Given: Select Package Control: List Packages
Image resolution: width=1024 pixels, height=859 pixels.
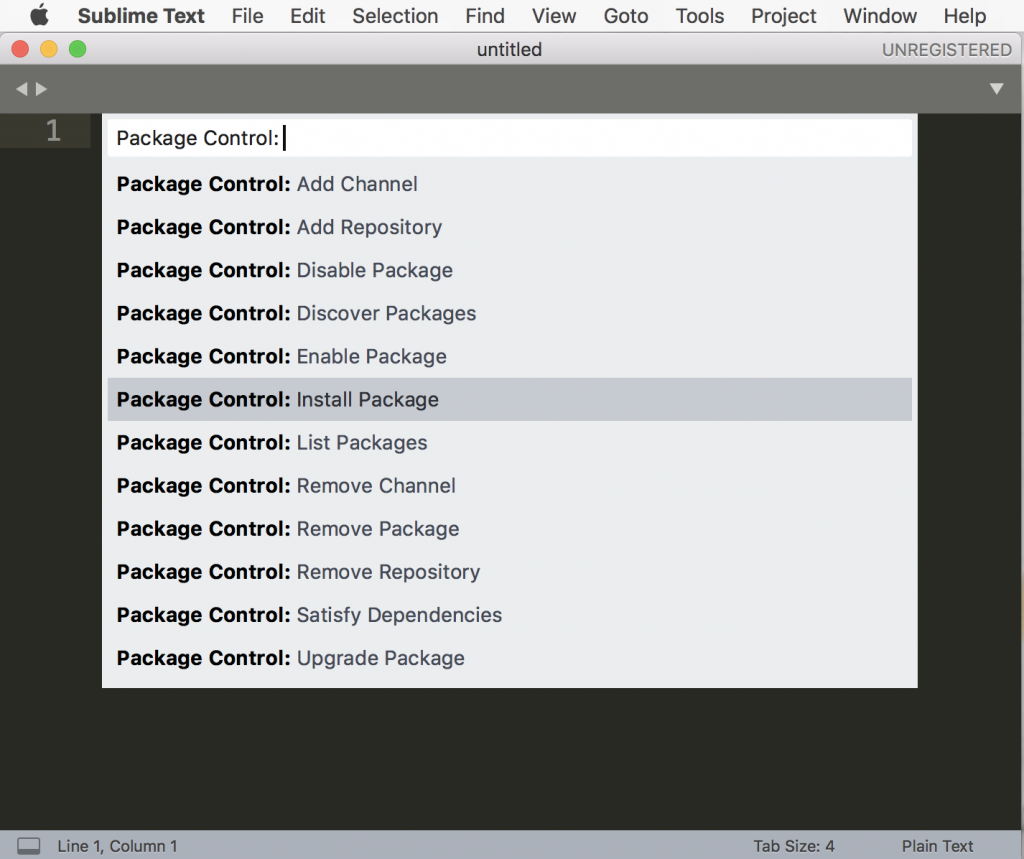Looking at the screenshot, I should click(x=509, y=442).
